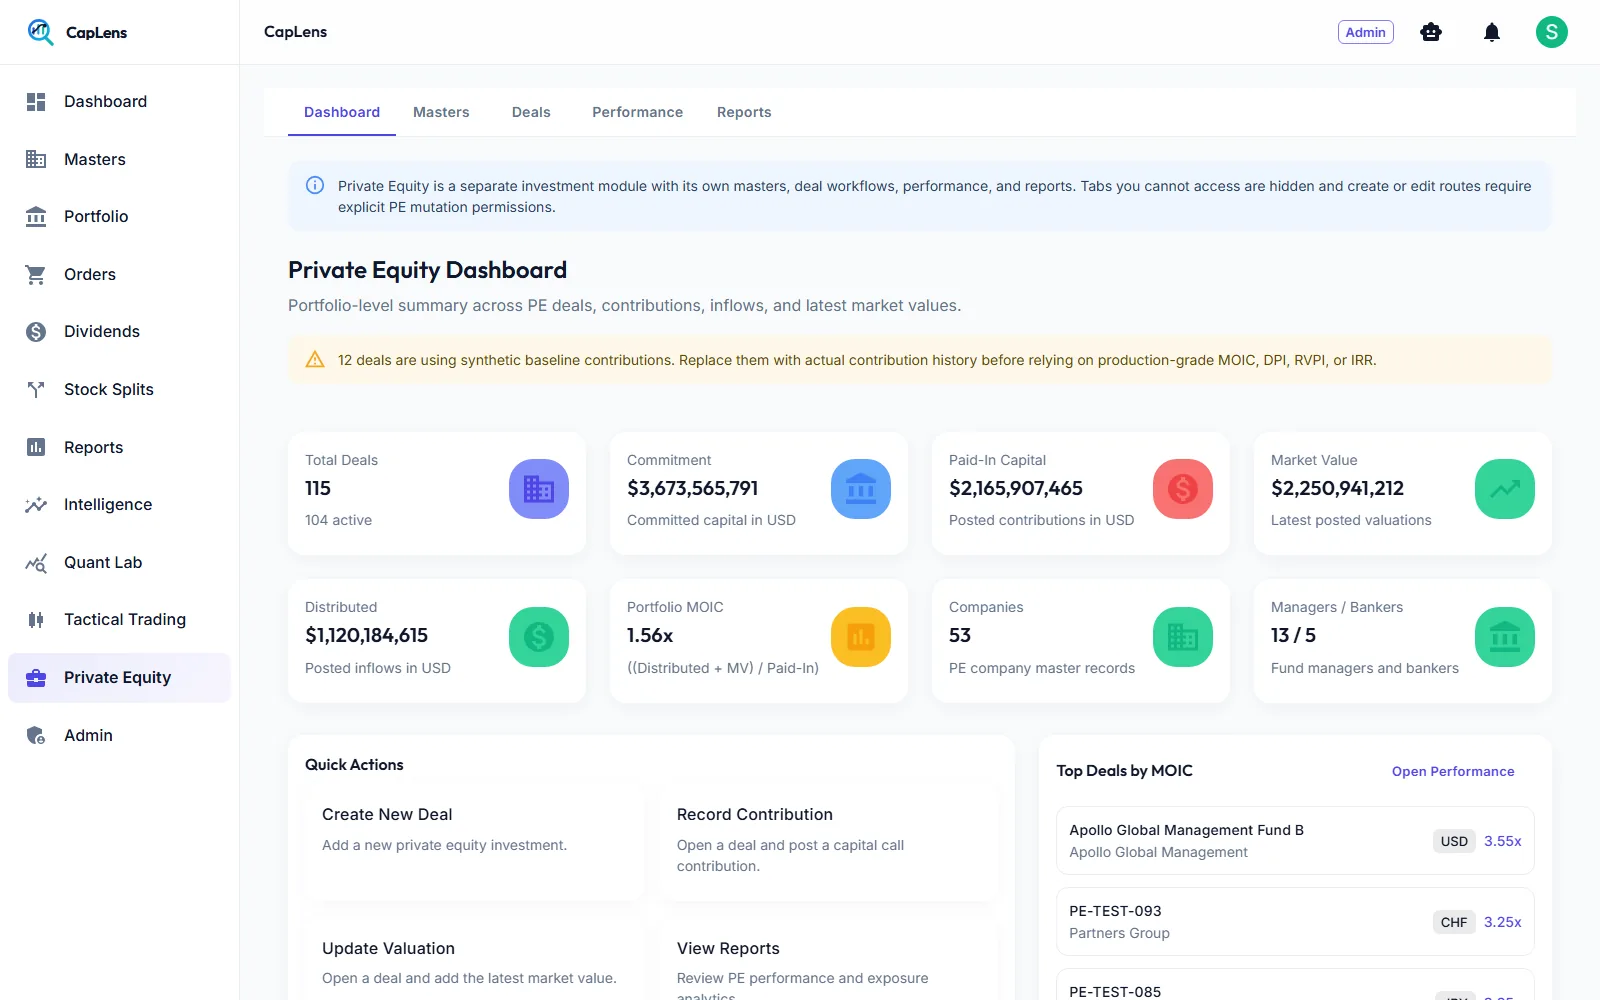Switch to the Performance tab
Screen dimensions: 1600x1000
(637, 112)
